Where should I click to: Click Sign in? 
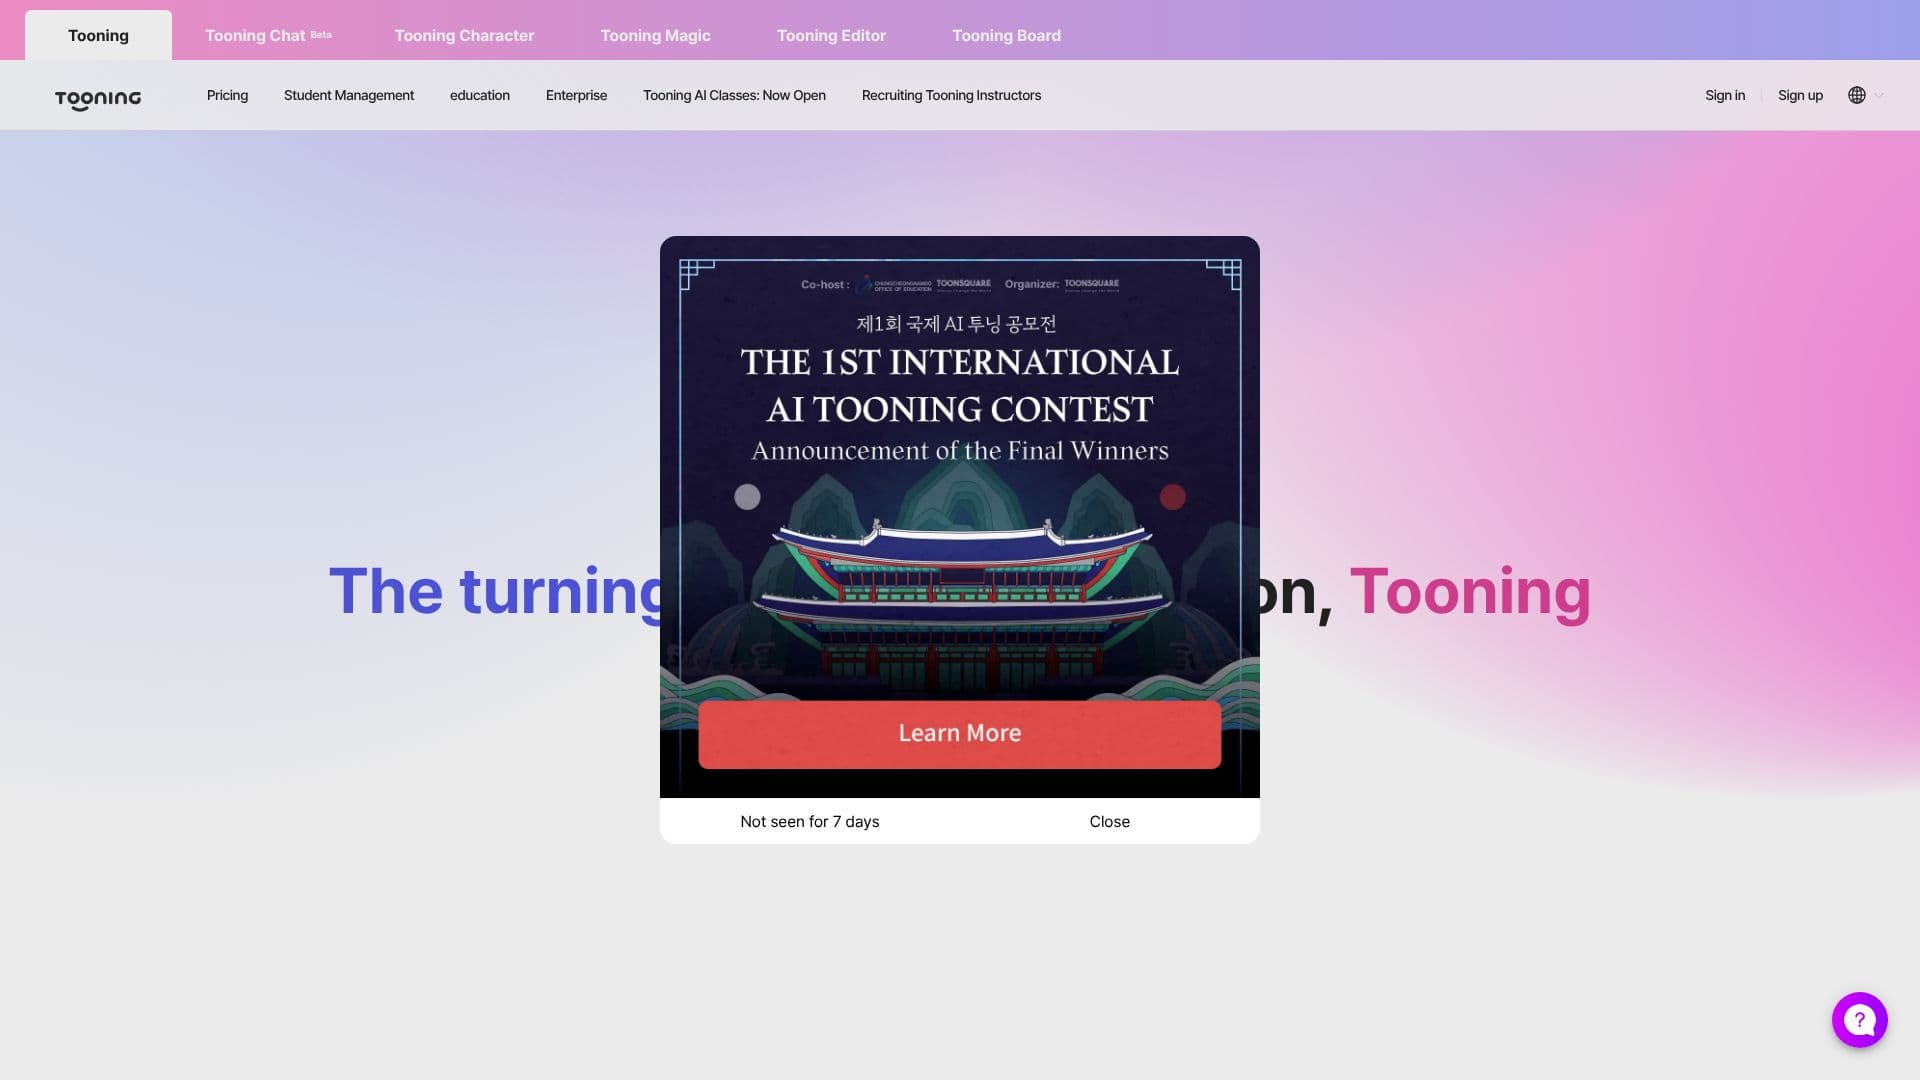pos(1725,95)
